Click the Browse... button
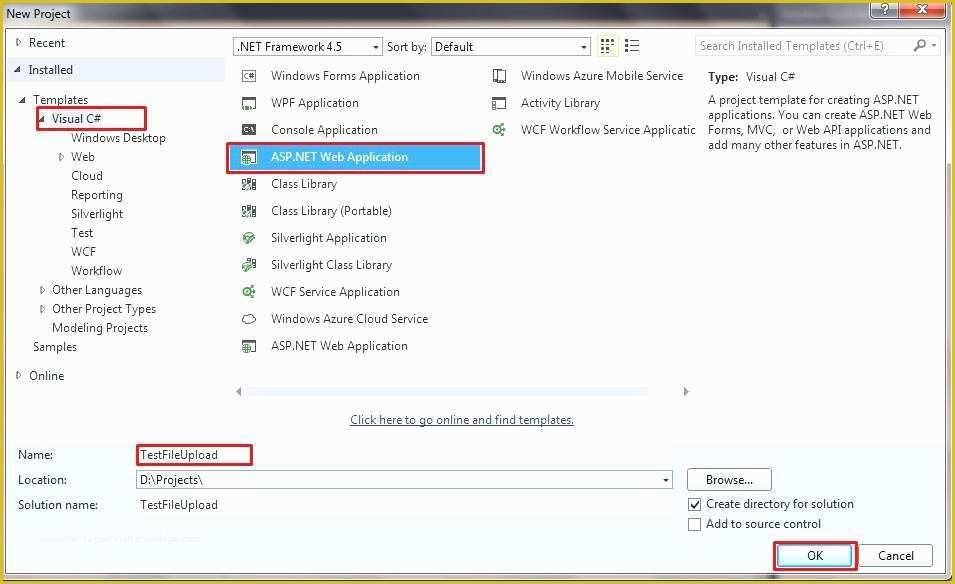 click(729, 480)
